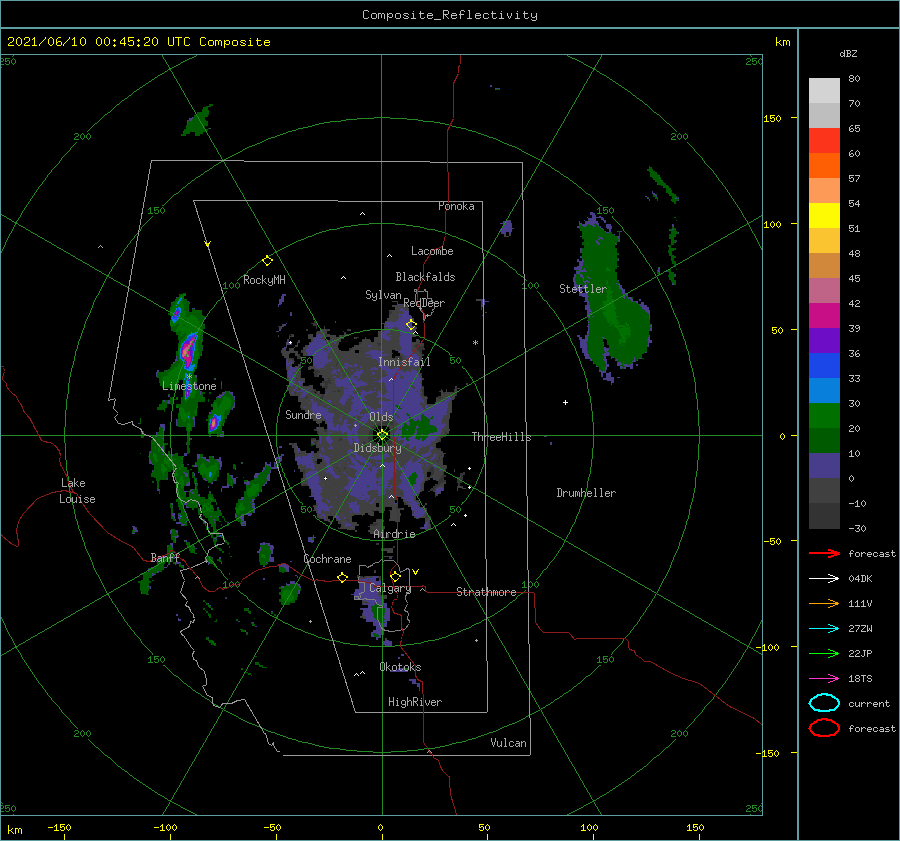The height and width of the screenshot is (841, 900).
Task: Click the yellow diamond marker near Cochrane
Action: pyautogui.click(x=342, y=577)
